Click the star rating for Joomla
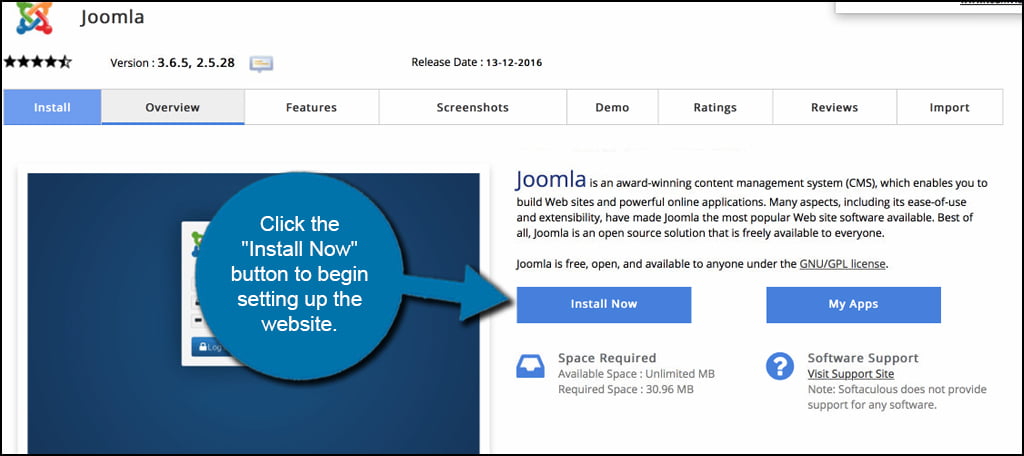 coord(37,62)
